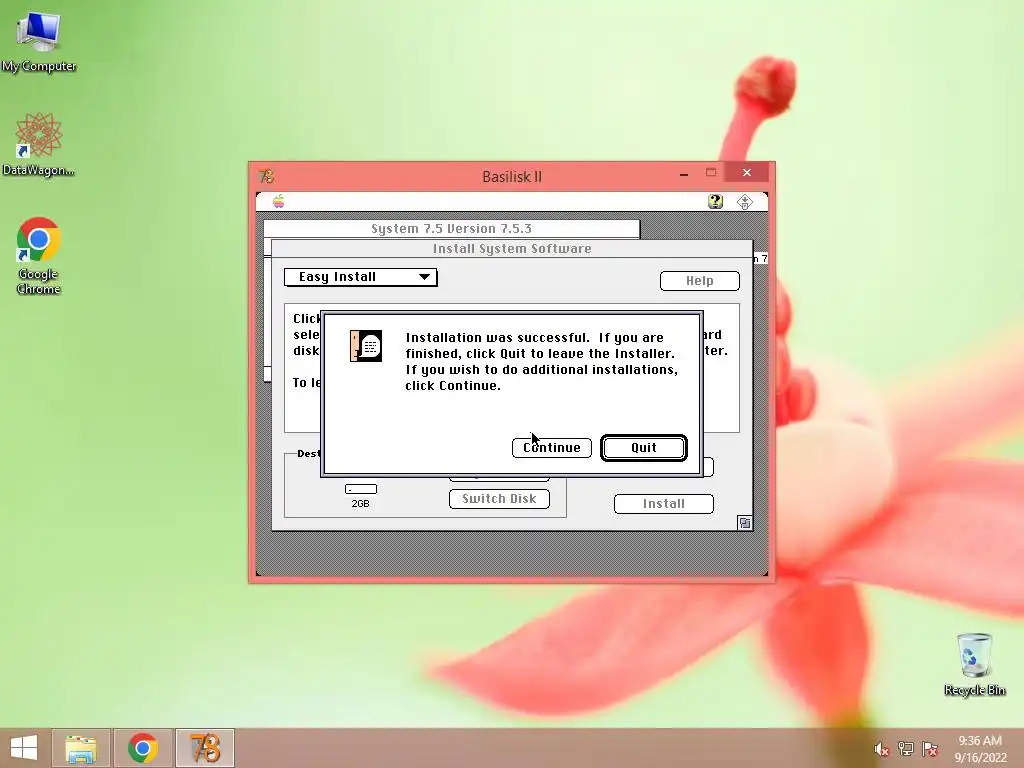Open File Explorer from the taskbar
Viewport: 1024px width, 768px height.
pos(81,748)
